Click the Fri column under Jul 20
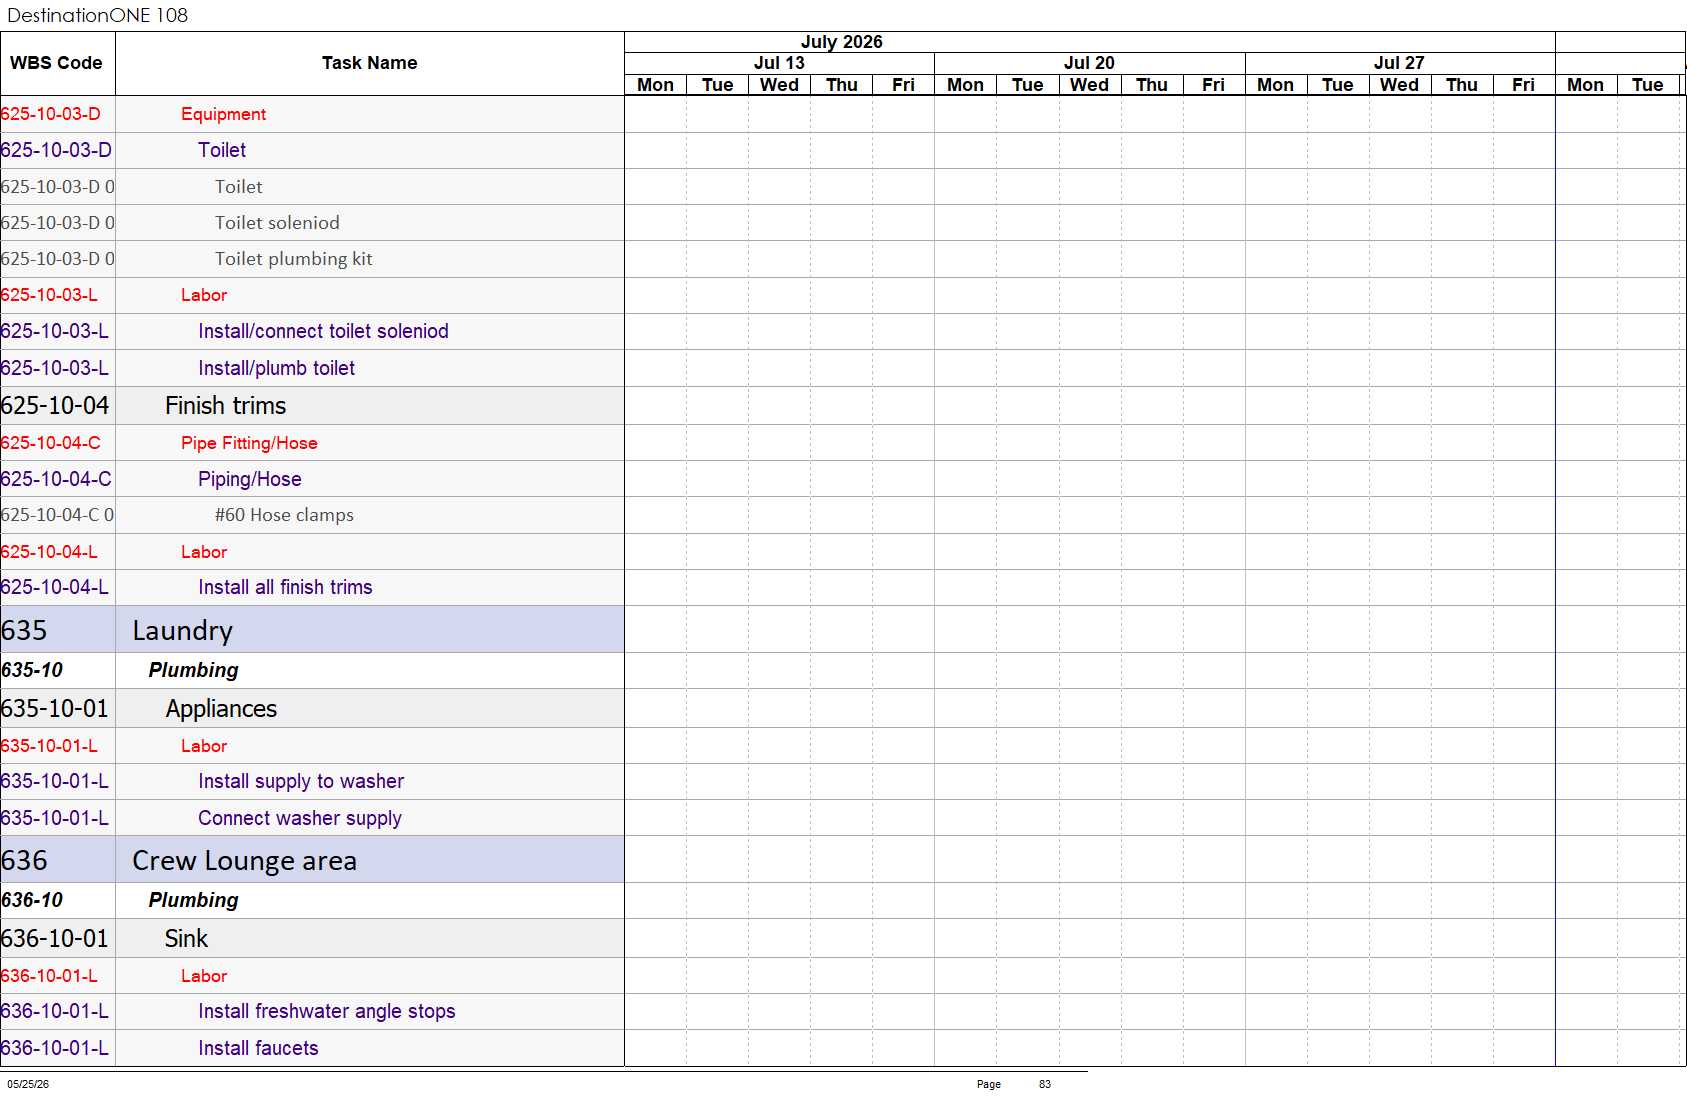The width and height of the screenshot is (1687, 1097). 1213,85
